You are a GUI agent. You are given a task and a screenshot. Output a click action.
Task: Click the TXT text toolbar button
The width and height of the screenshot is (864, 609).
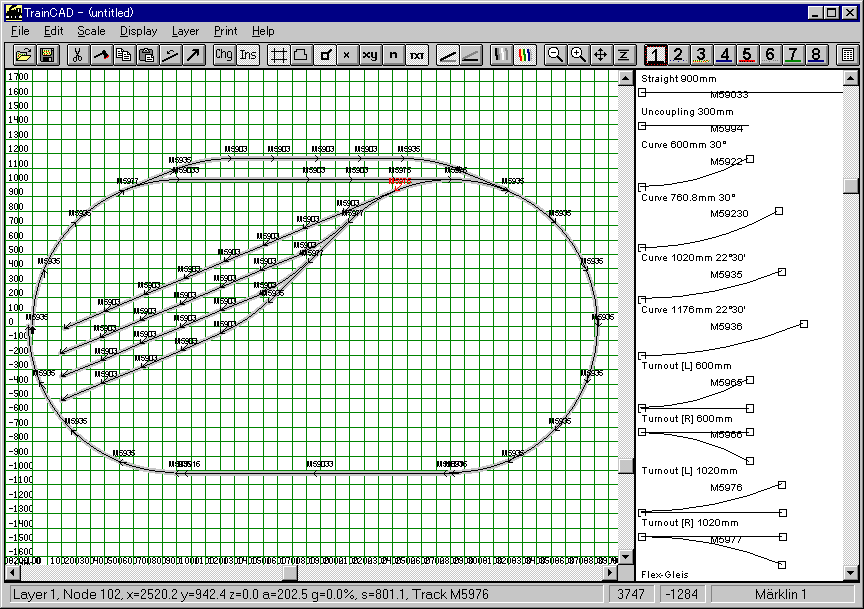tap(417, 55)
